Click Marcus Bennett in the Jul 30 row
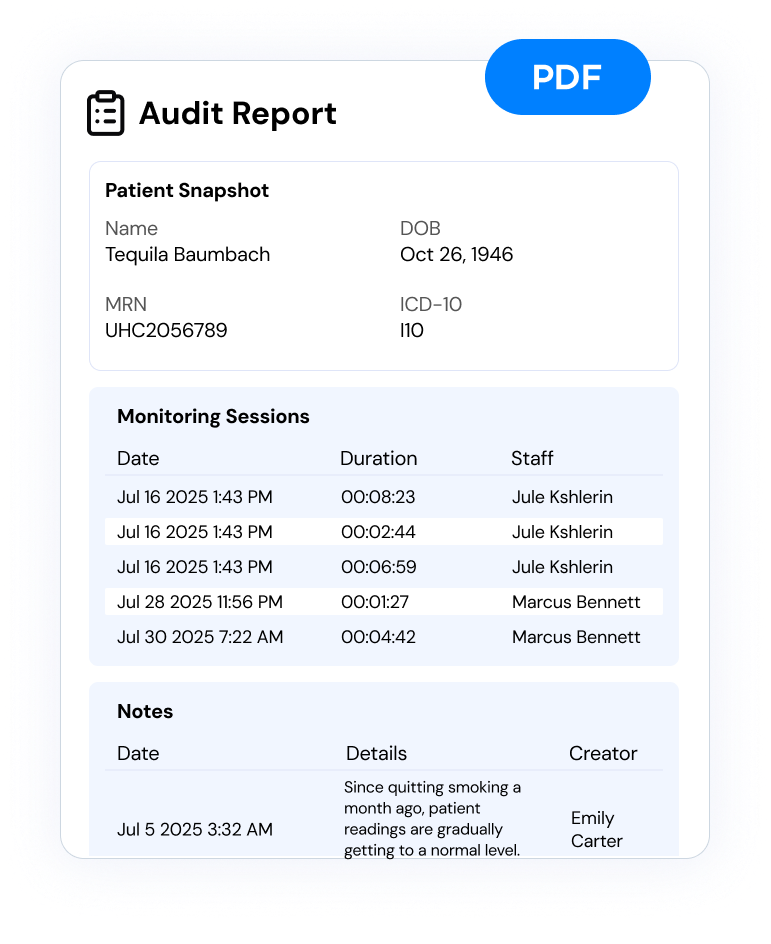Image resolution: width=771 pixels, height=944 pixels. point(576,636)
